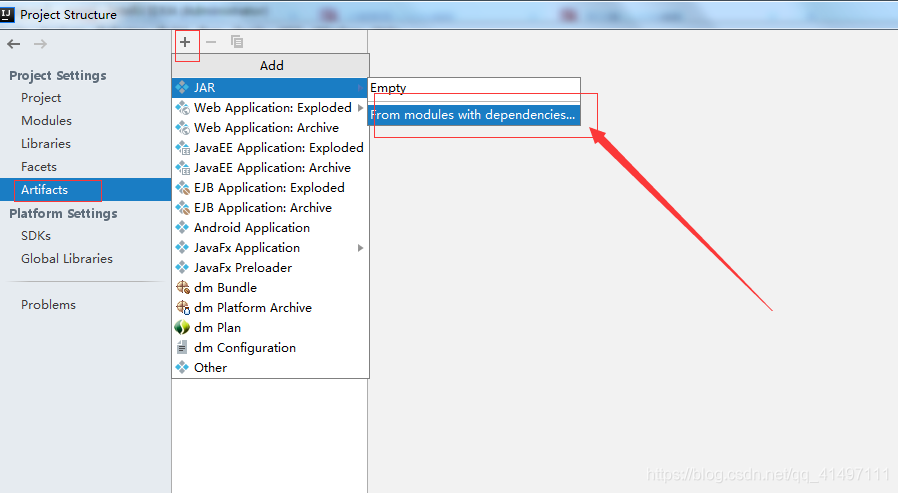Viewport: 898px width, 493px height.
Task: Select dm Configuration entry
Action: coord(270,348)
